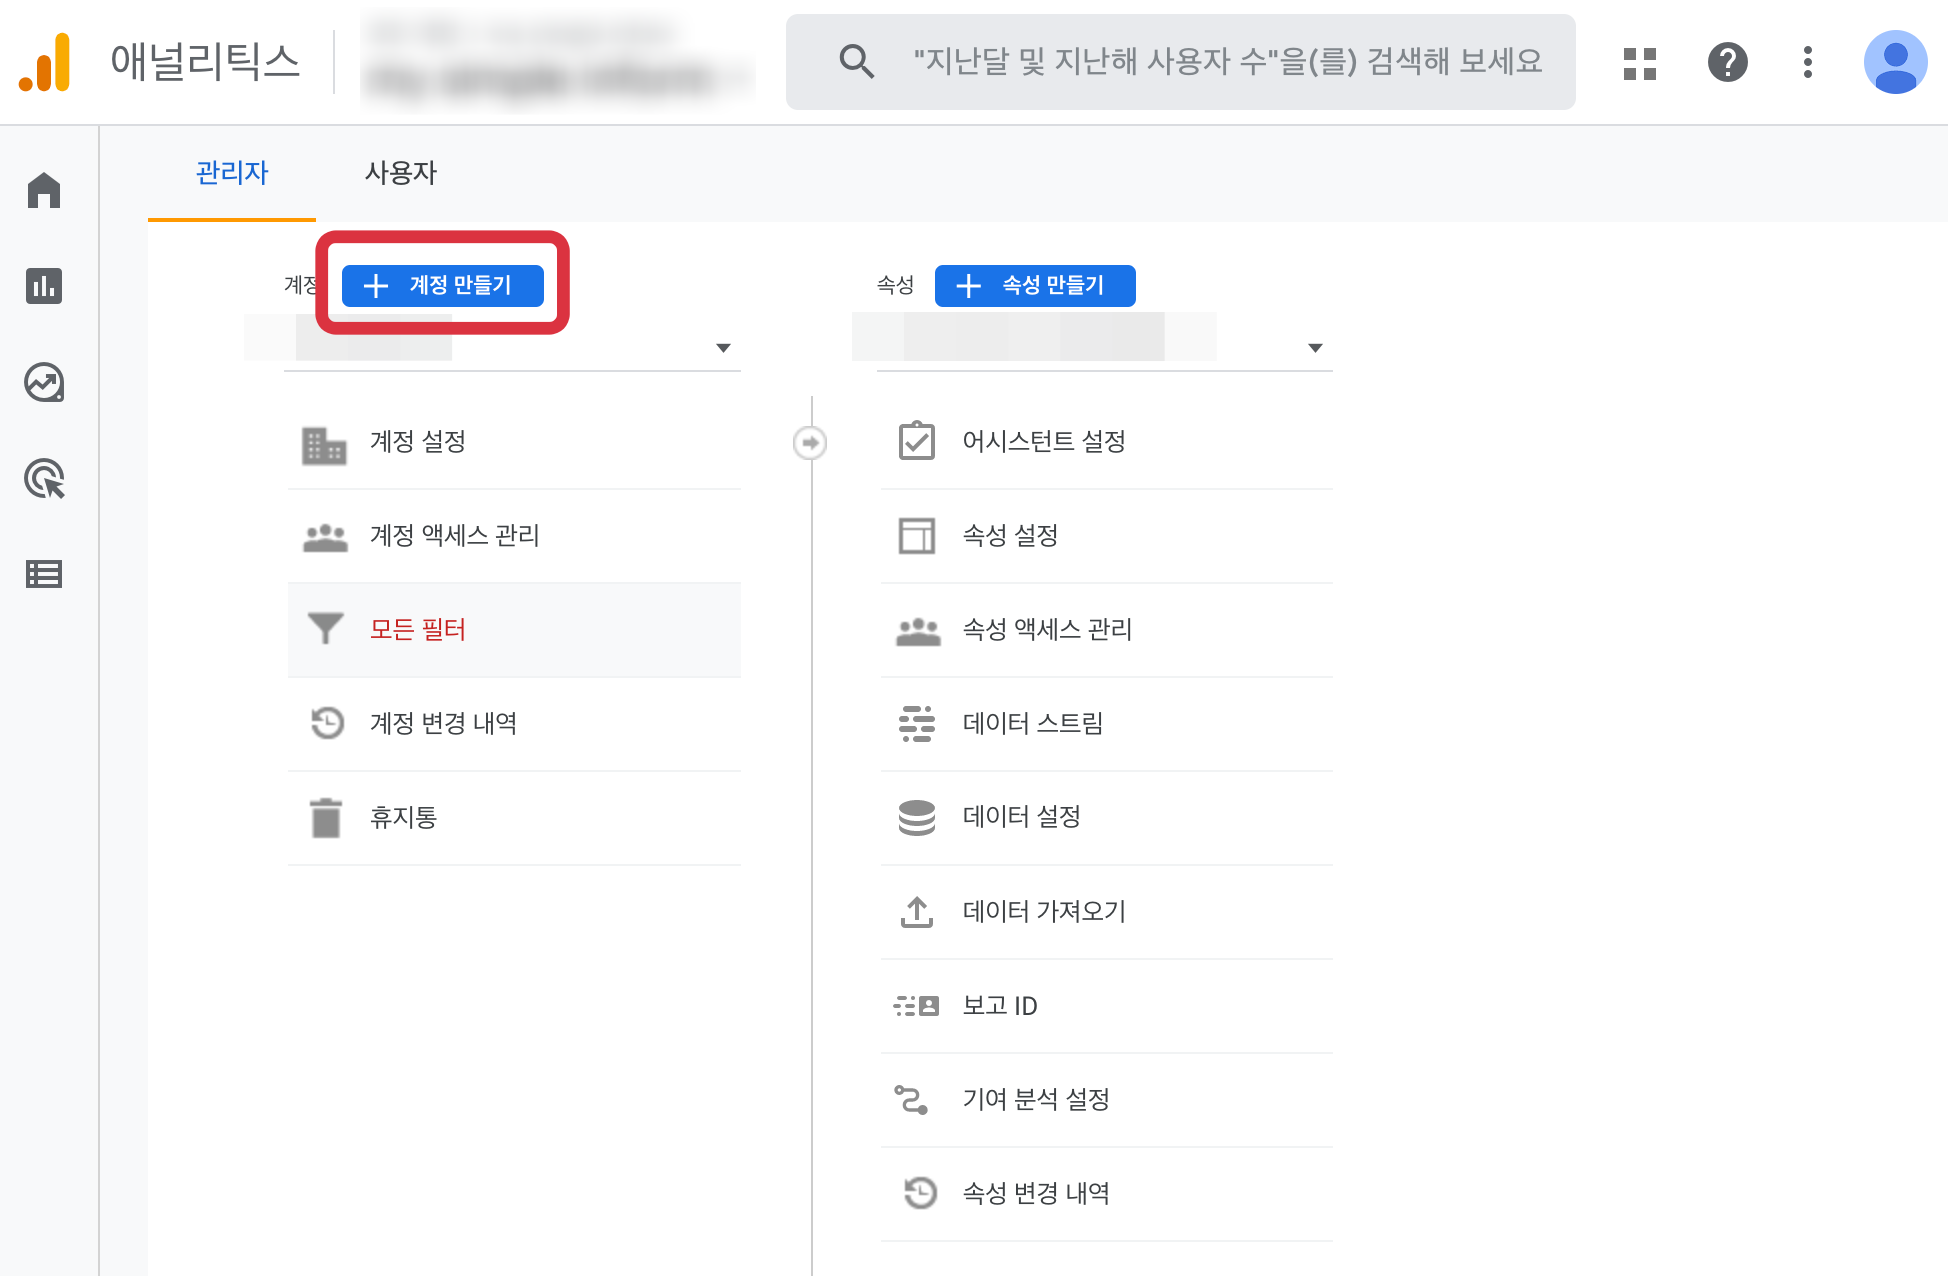Switch to the 사용자 tab
Image resolution: width=1948 pixels, height=1276 pixels.
pyautogui.click(x=400, y=173)
